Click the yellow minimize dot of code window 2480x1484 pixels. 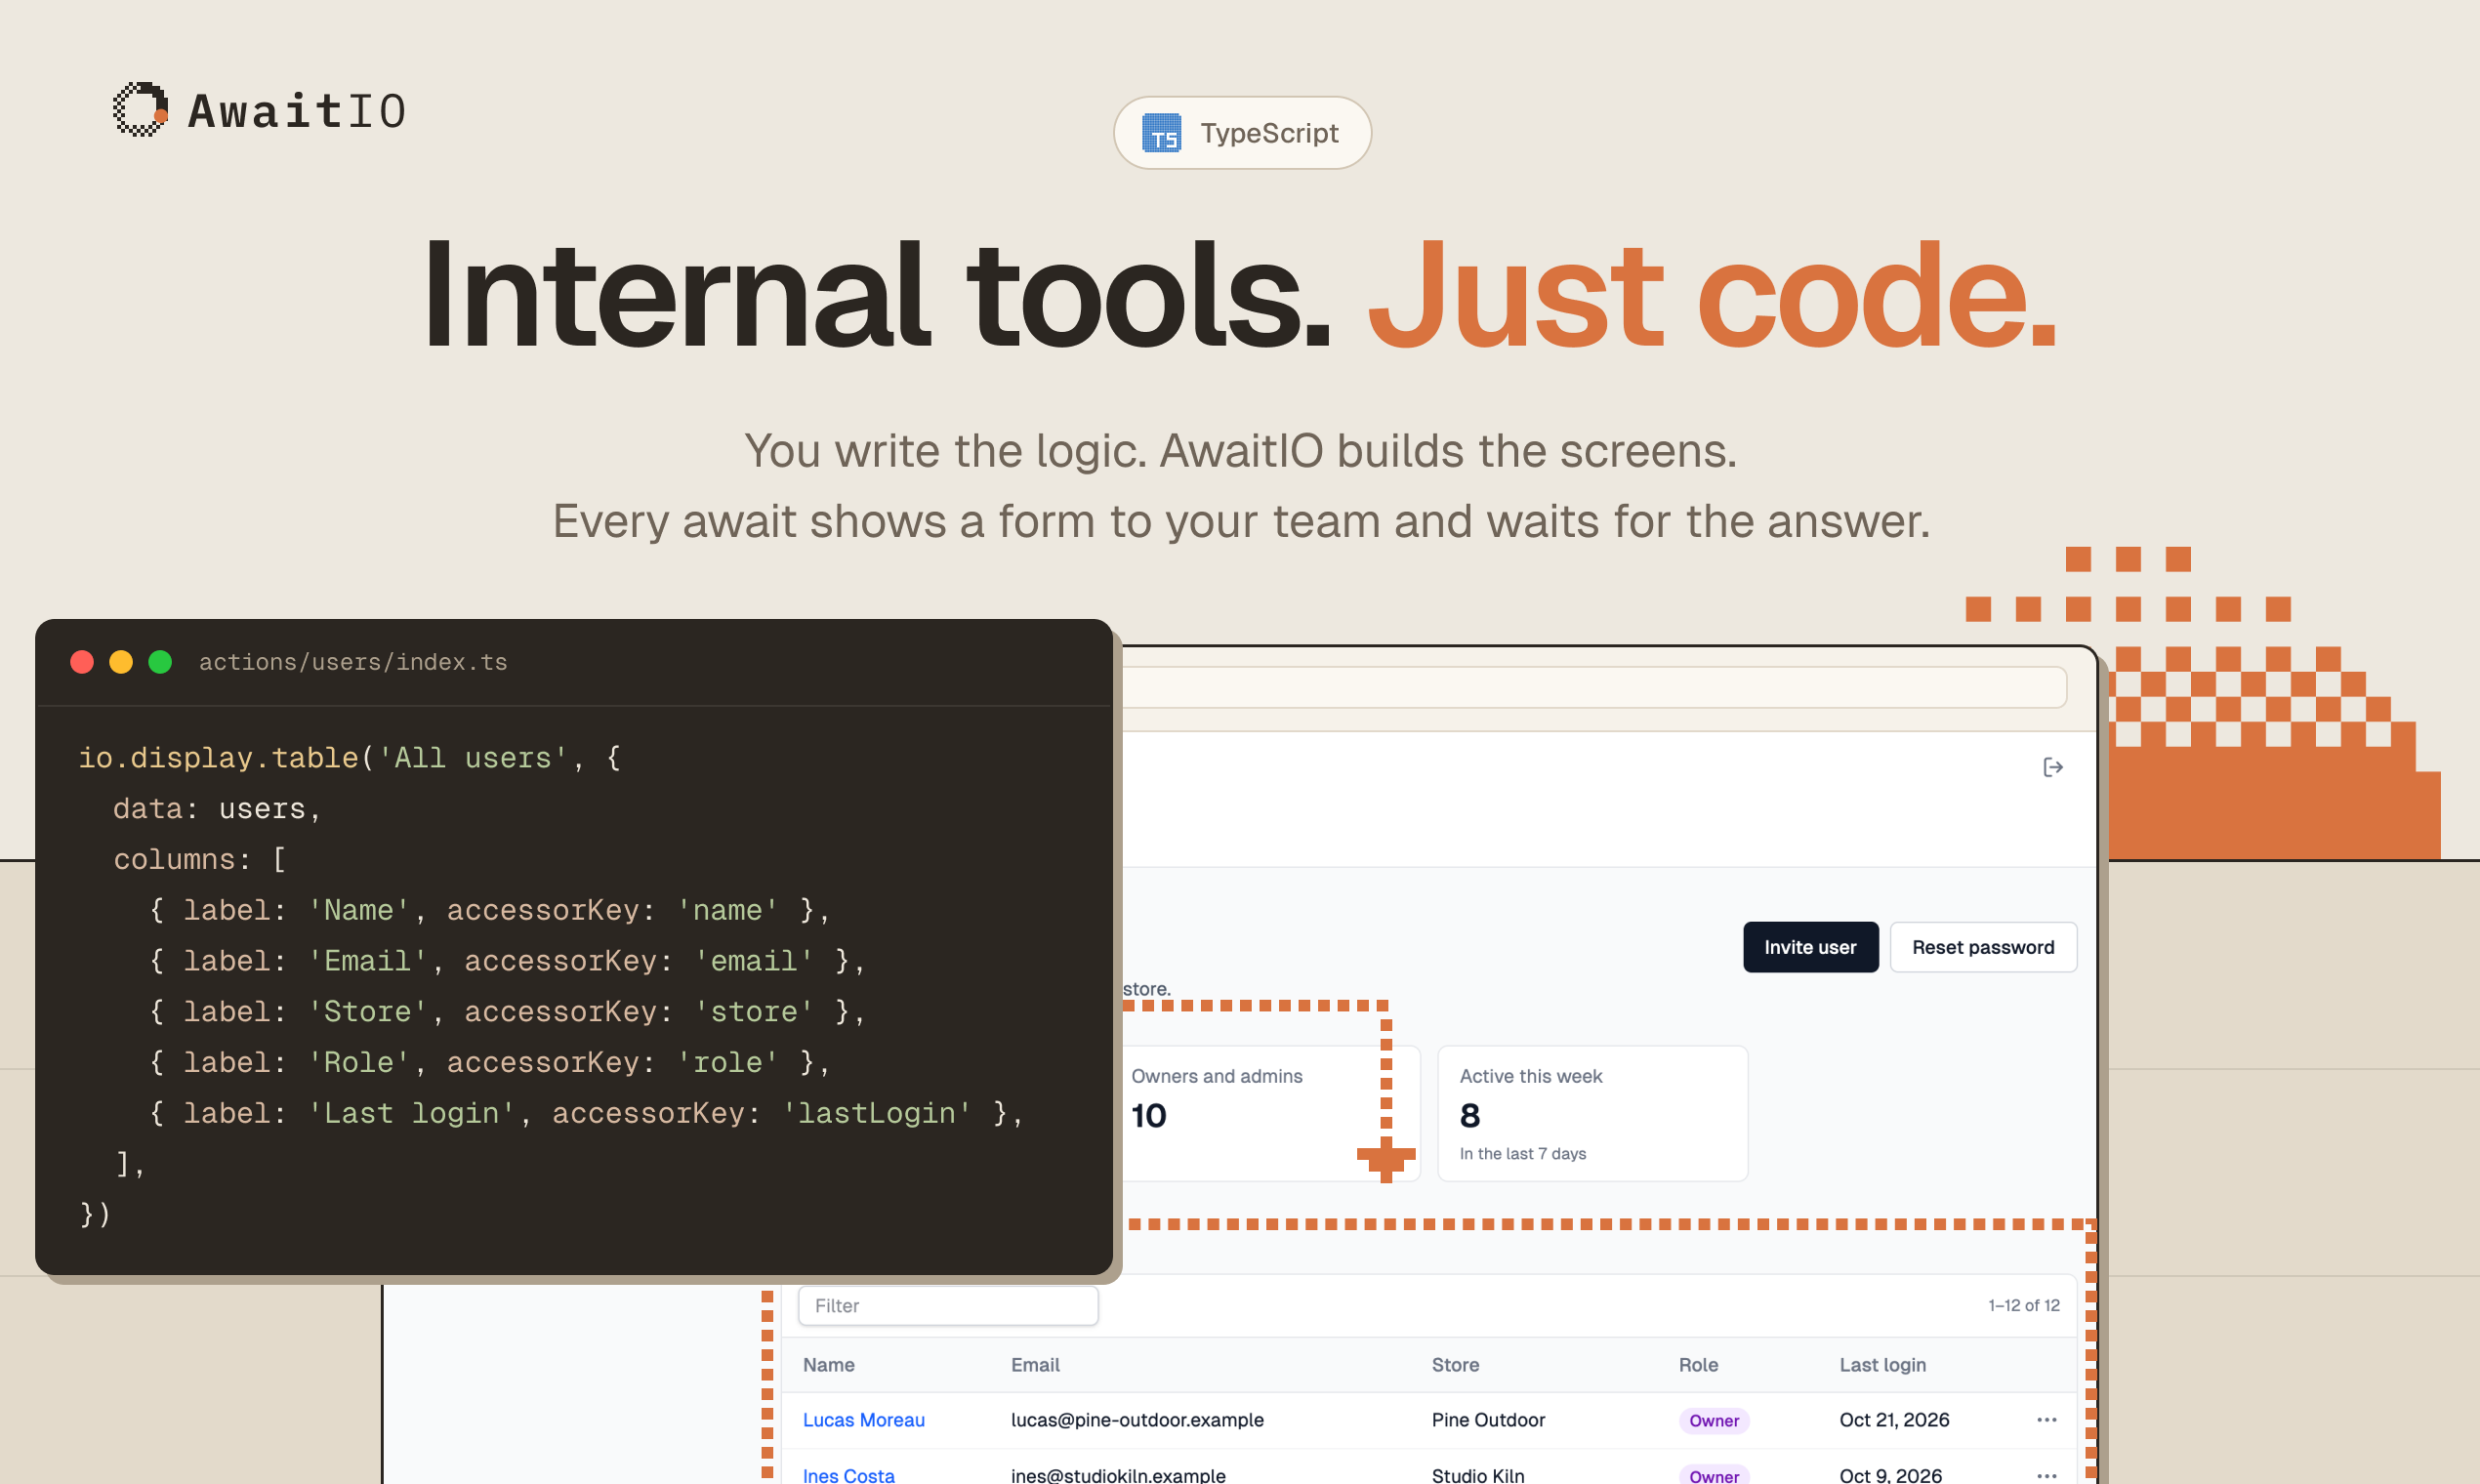[x=121, y=662]
